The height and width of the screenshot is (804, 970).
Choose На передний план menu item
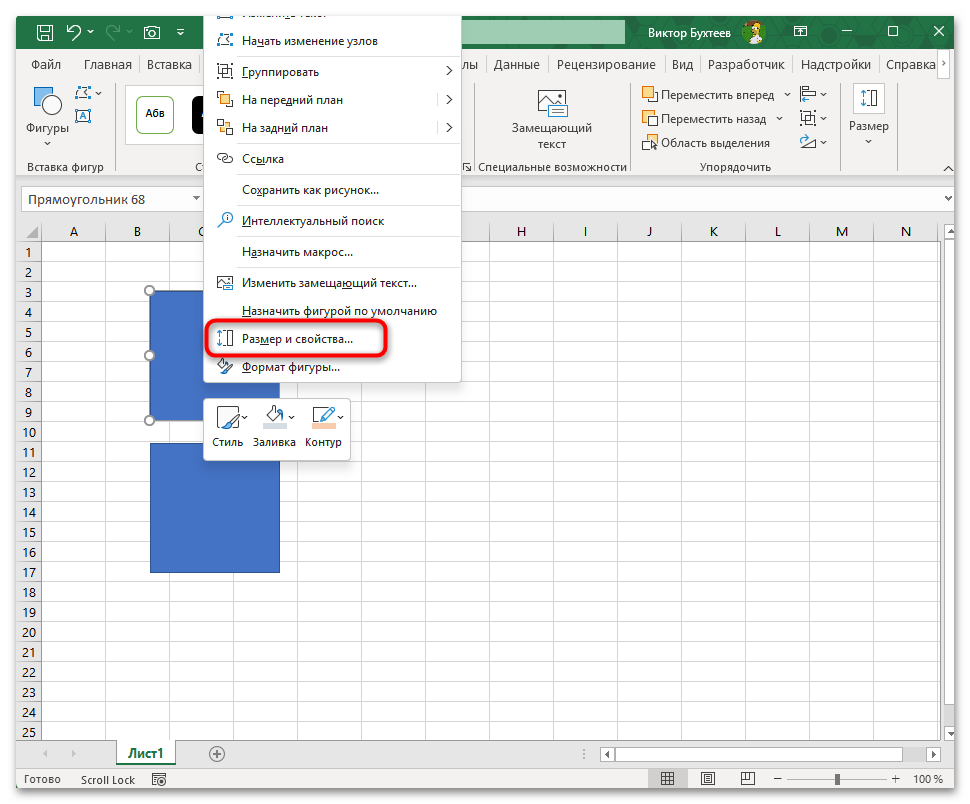[x=322, y=100]
